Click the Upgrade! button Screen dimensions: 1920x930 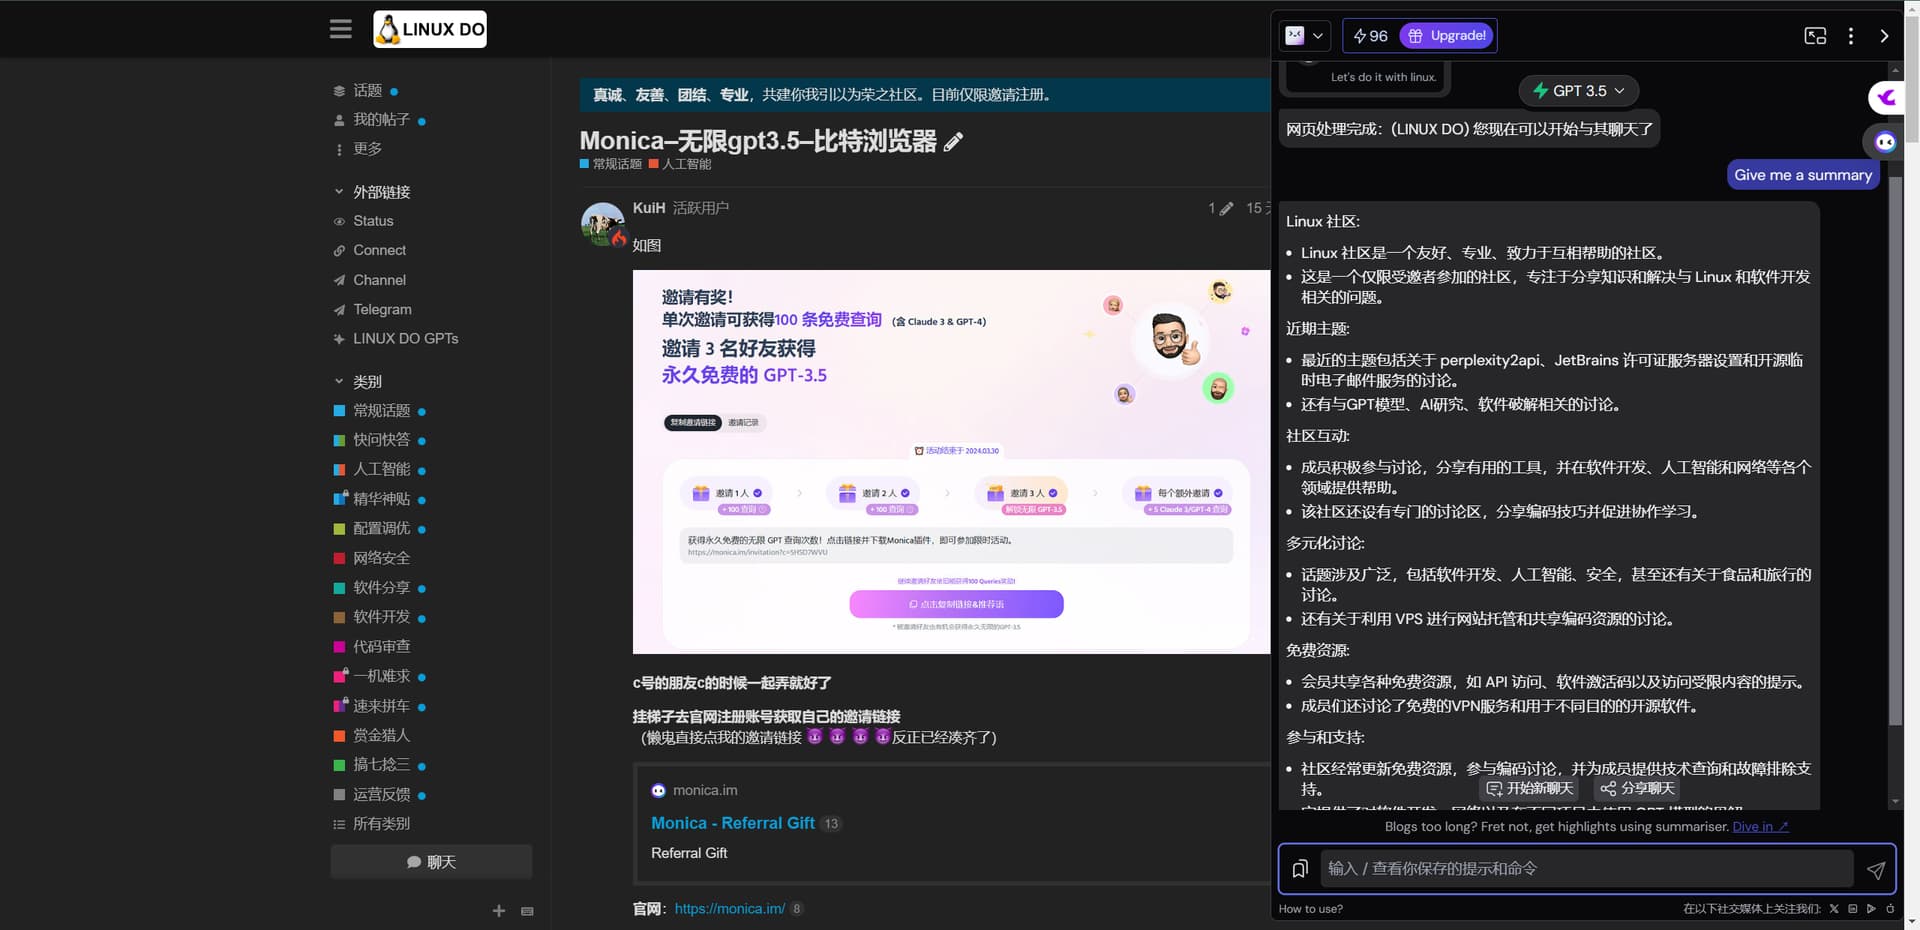click(1447, 36)
